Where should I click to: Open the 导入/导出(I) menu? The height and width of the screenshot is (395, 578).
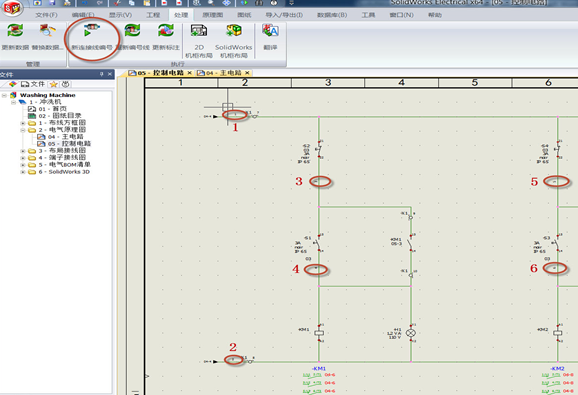[x=284, y=15]
